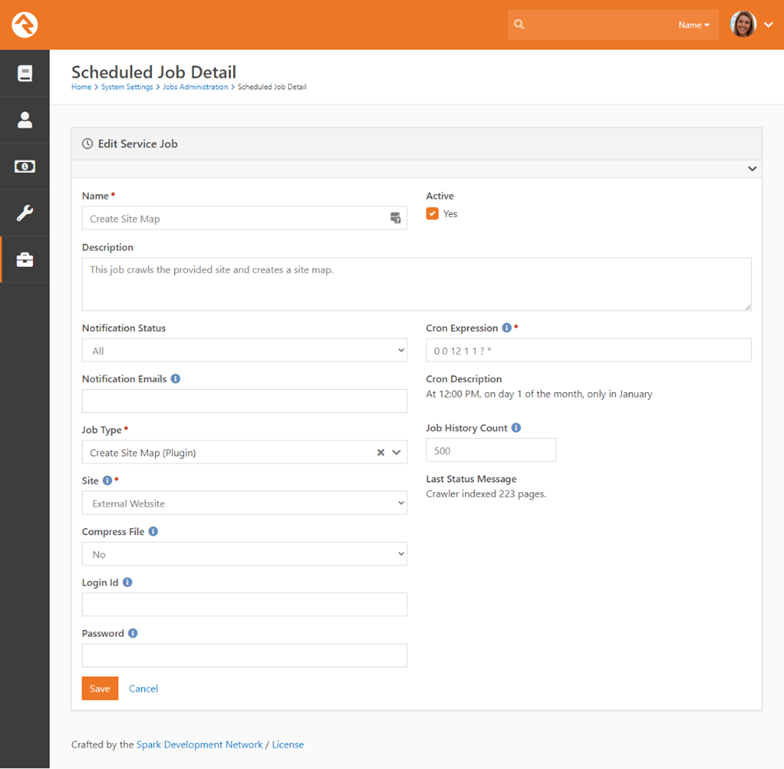Click the Description text area
This screenshot has height=769, width=784.
[x=416, y=284]
